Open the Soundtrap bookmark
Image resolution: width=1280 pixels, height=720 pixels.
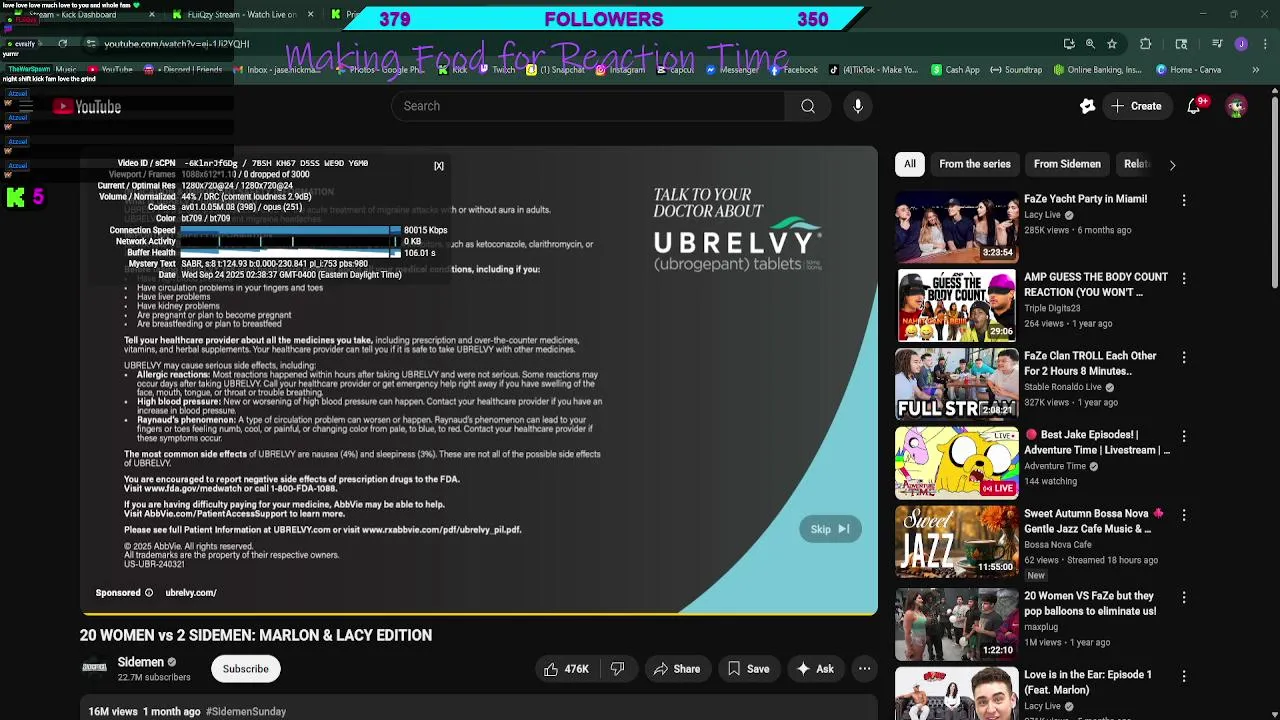[x=1016, y=70]
